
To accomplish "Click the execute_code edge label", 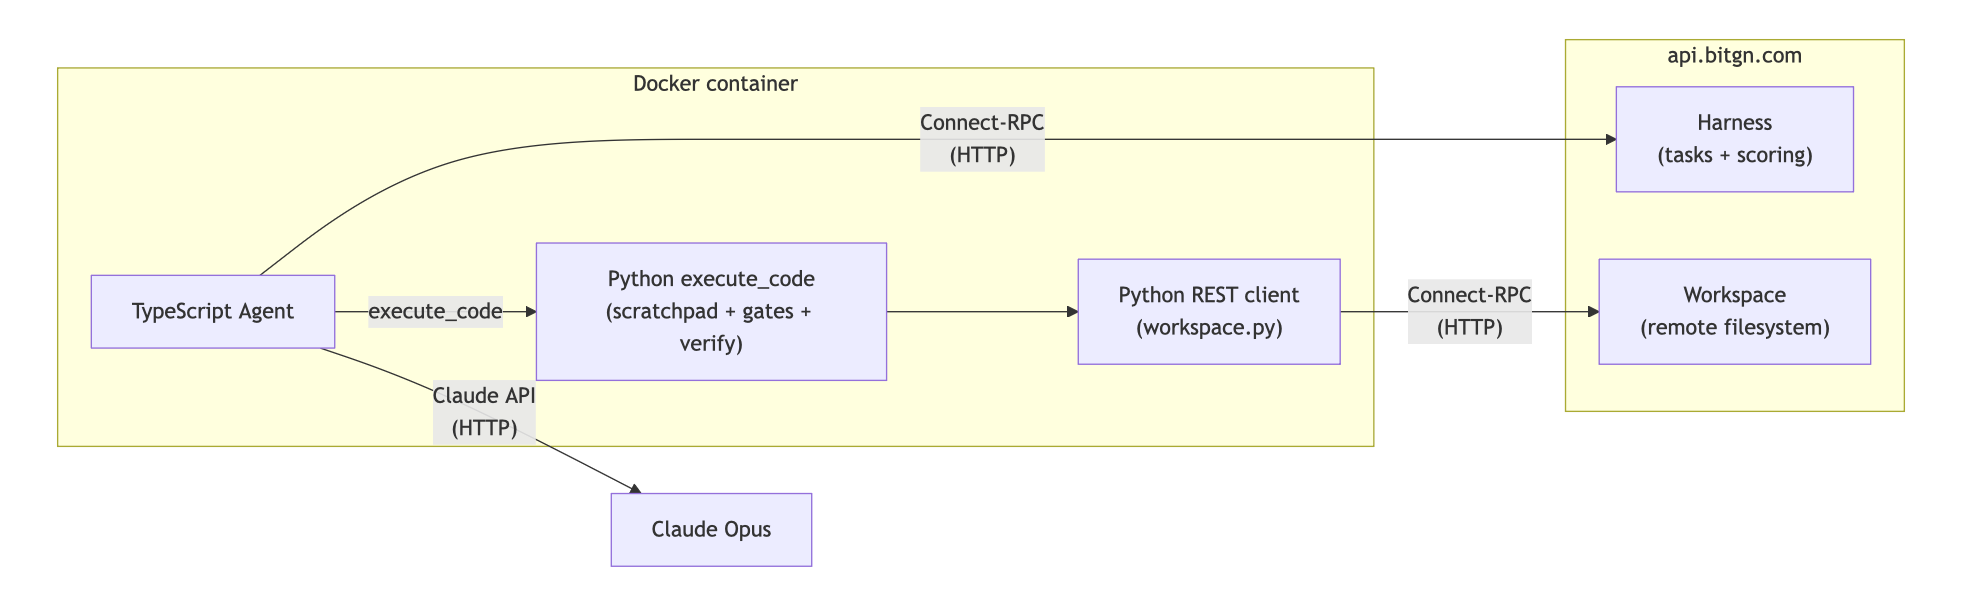I will [x=435, y=311].
